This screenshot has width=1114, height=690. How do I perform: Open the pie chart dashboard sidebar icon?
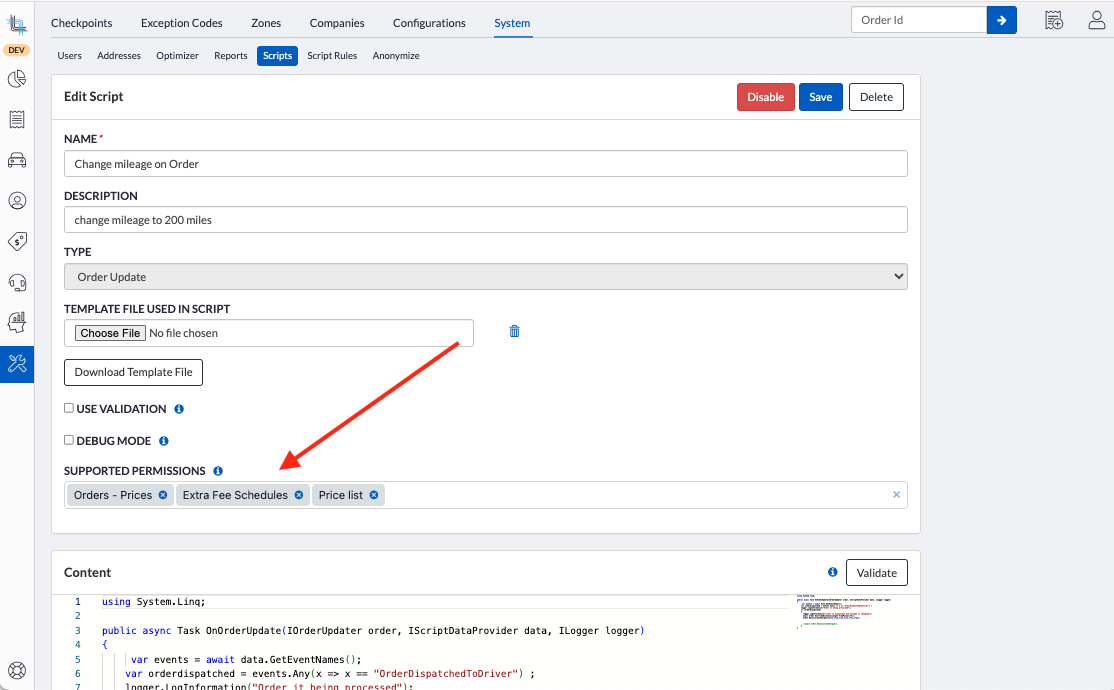(x=17, y=78)
